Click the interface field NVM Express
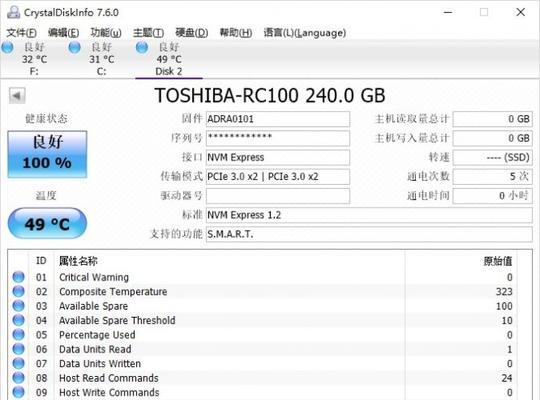 point(278,157)
